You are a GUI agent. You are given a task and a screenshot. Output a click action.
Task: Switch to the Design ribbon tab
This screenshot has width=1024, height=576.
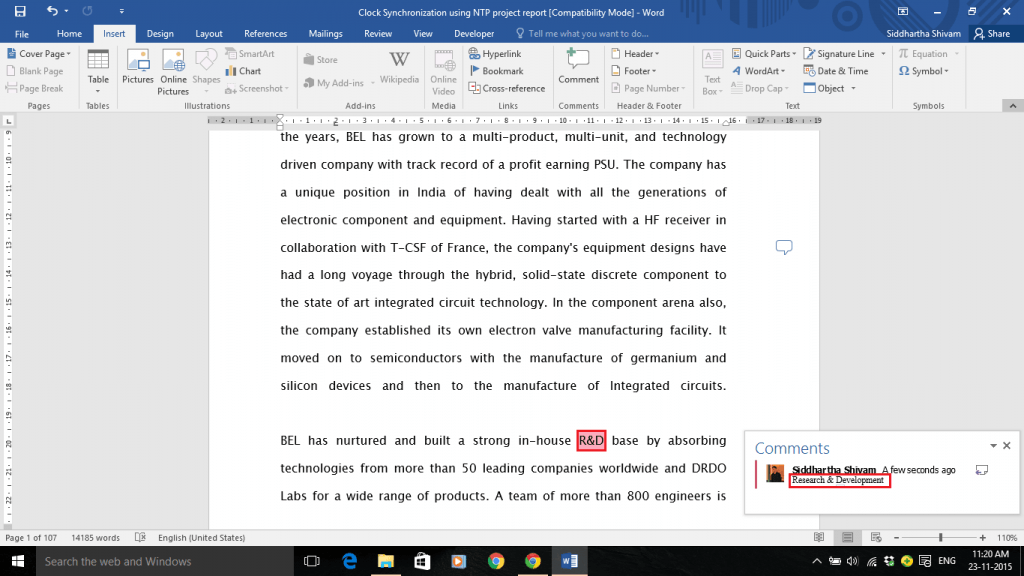click(x=159, y=32)
